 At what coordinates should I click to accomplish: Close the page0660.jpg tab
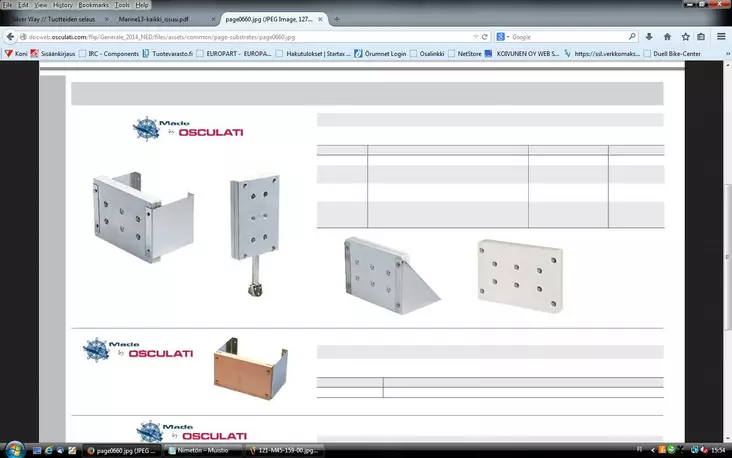320,19
